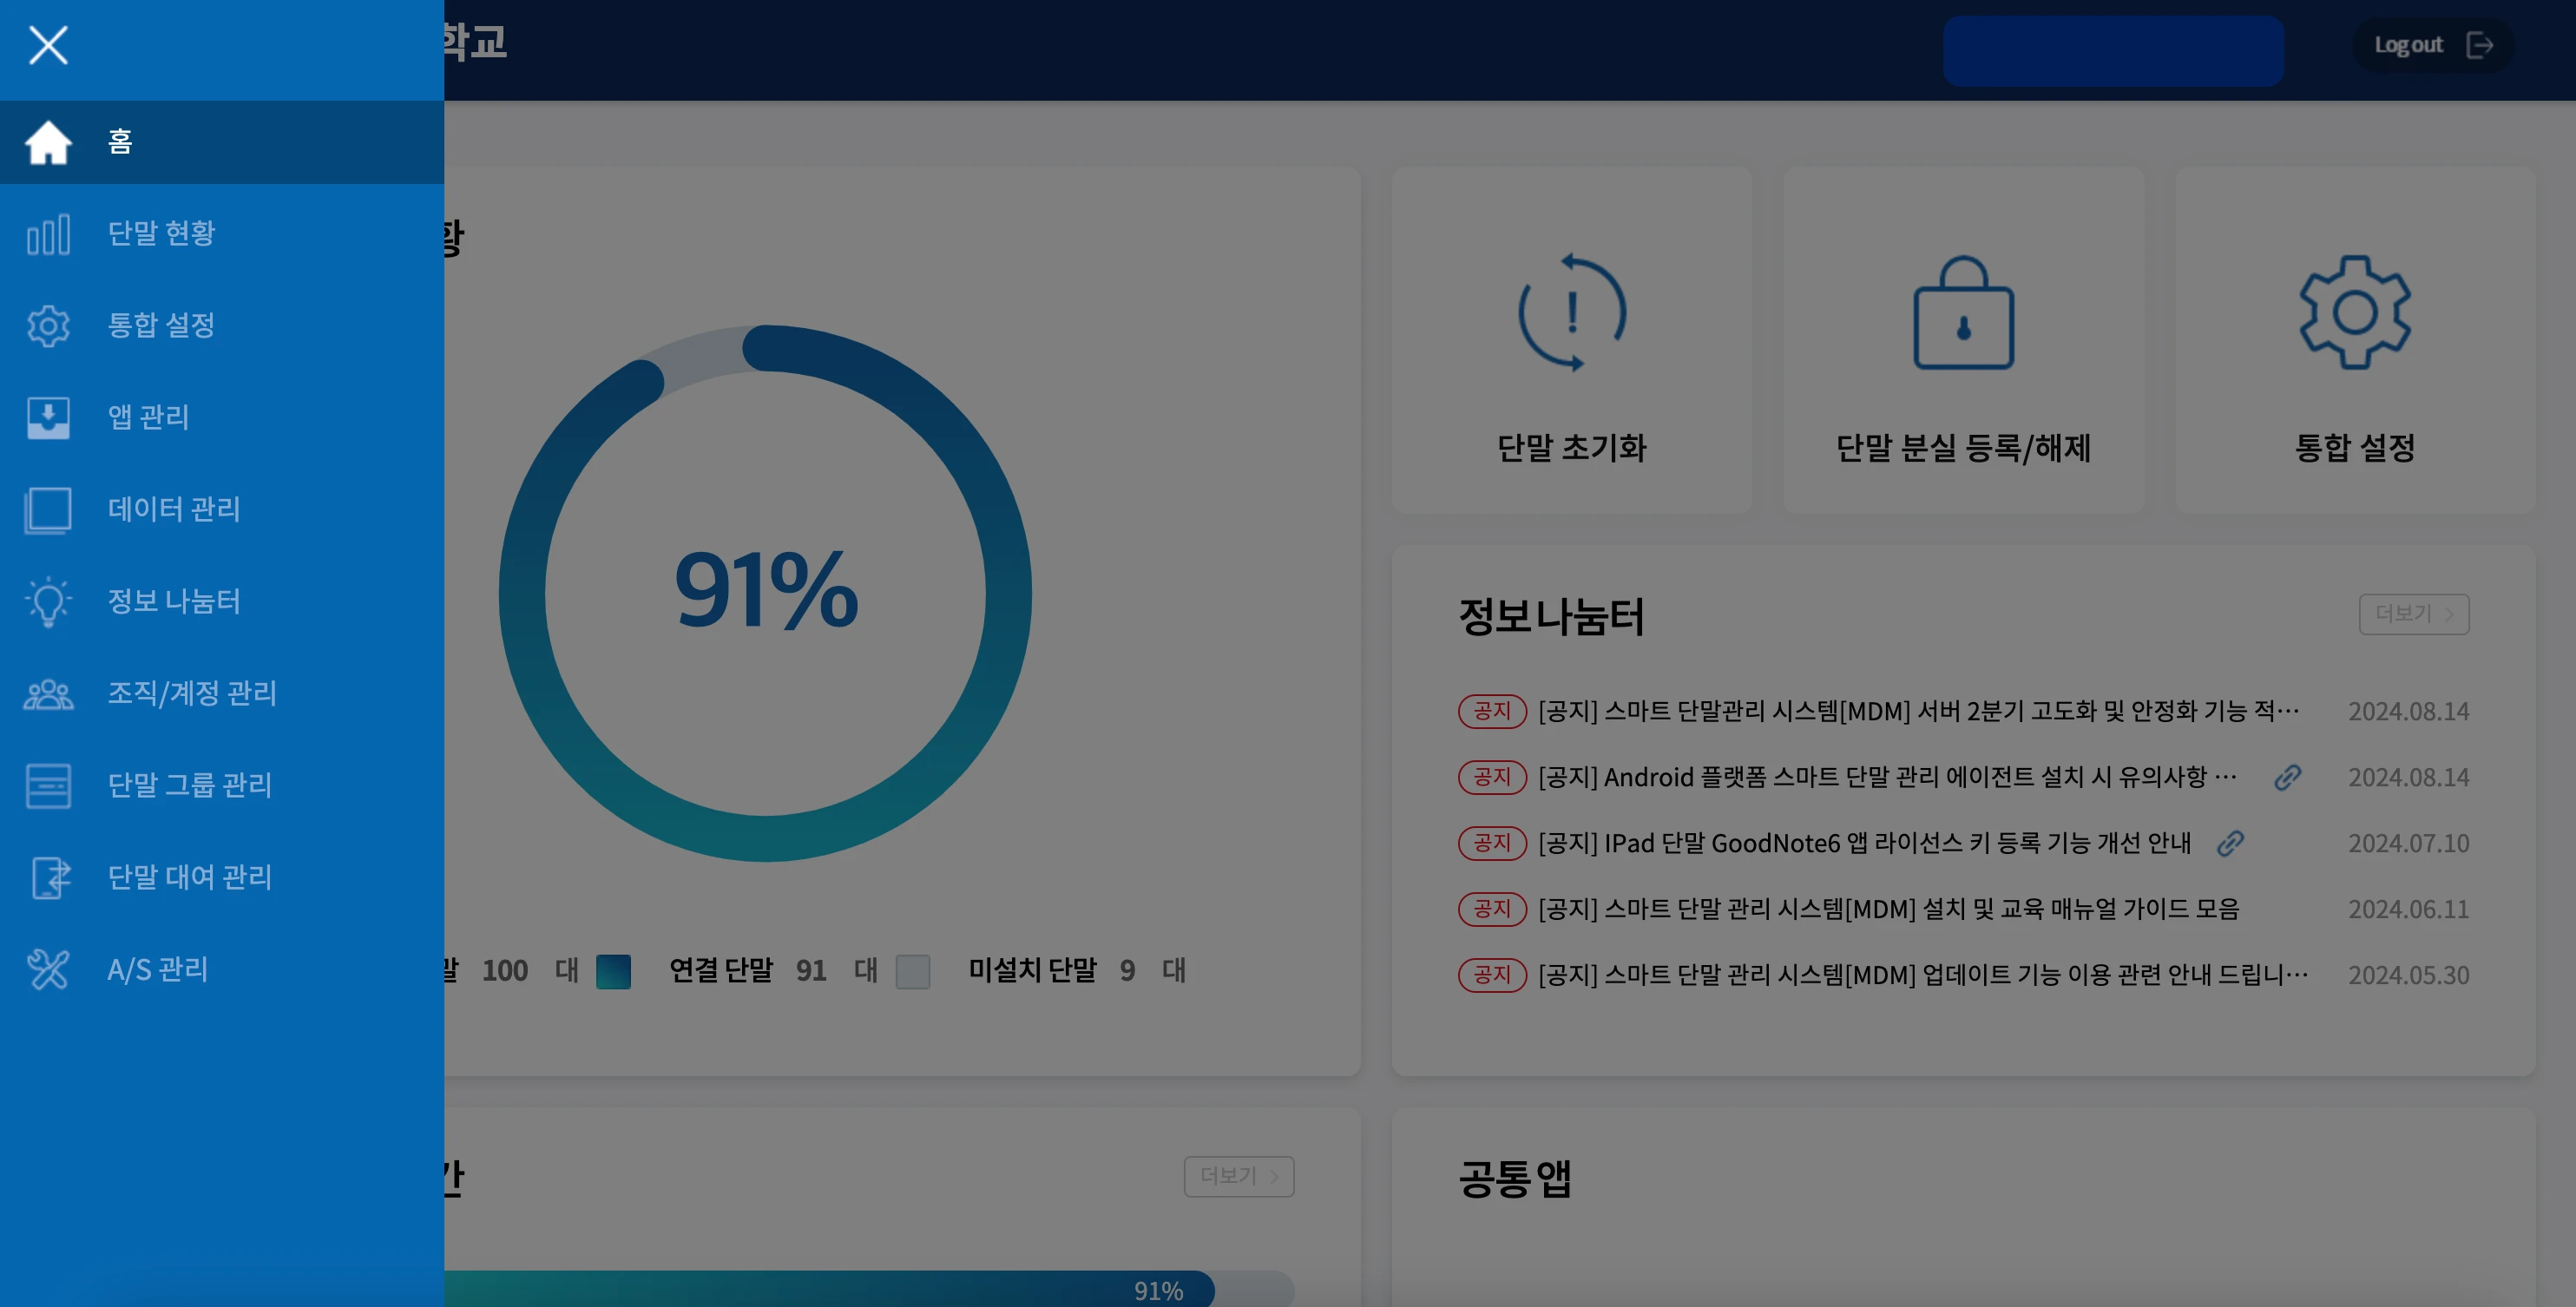
Task: Open 단말 분실 등록/해제 card label
Action: point(1964,448)
